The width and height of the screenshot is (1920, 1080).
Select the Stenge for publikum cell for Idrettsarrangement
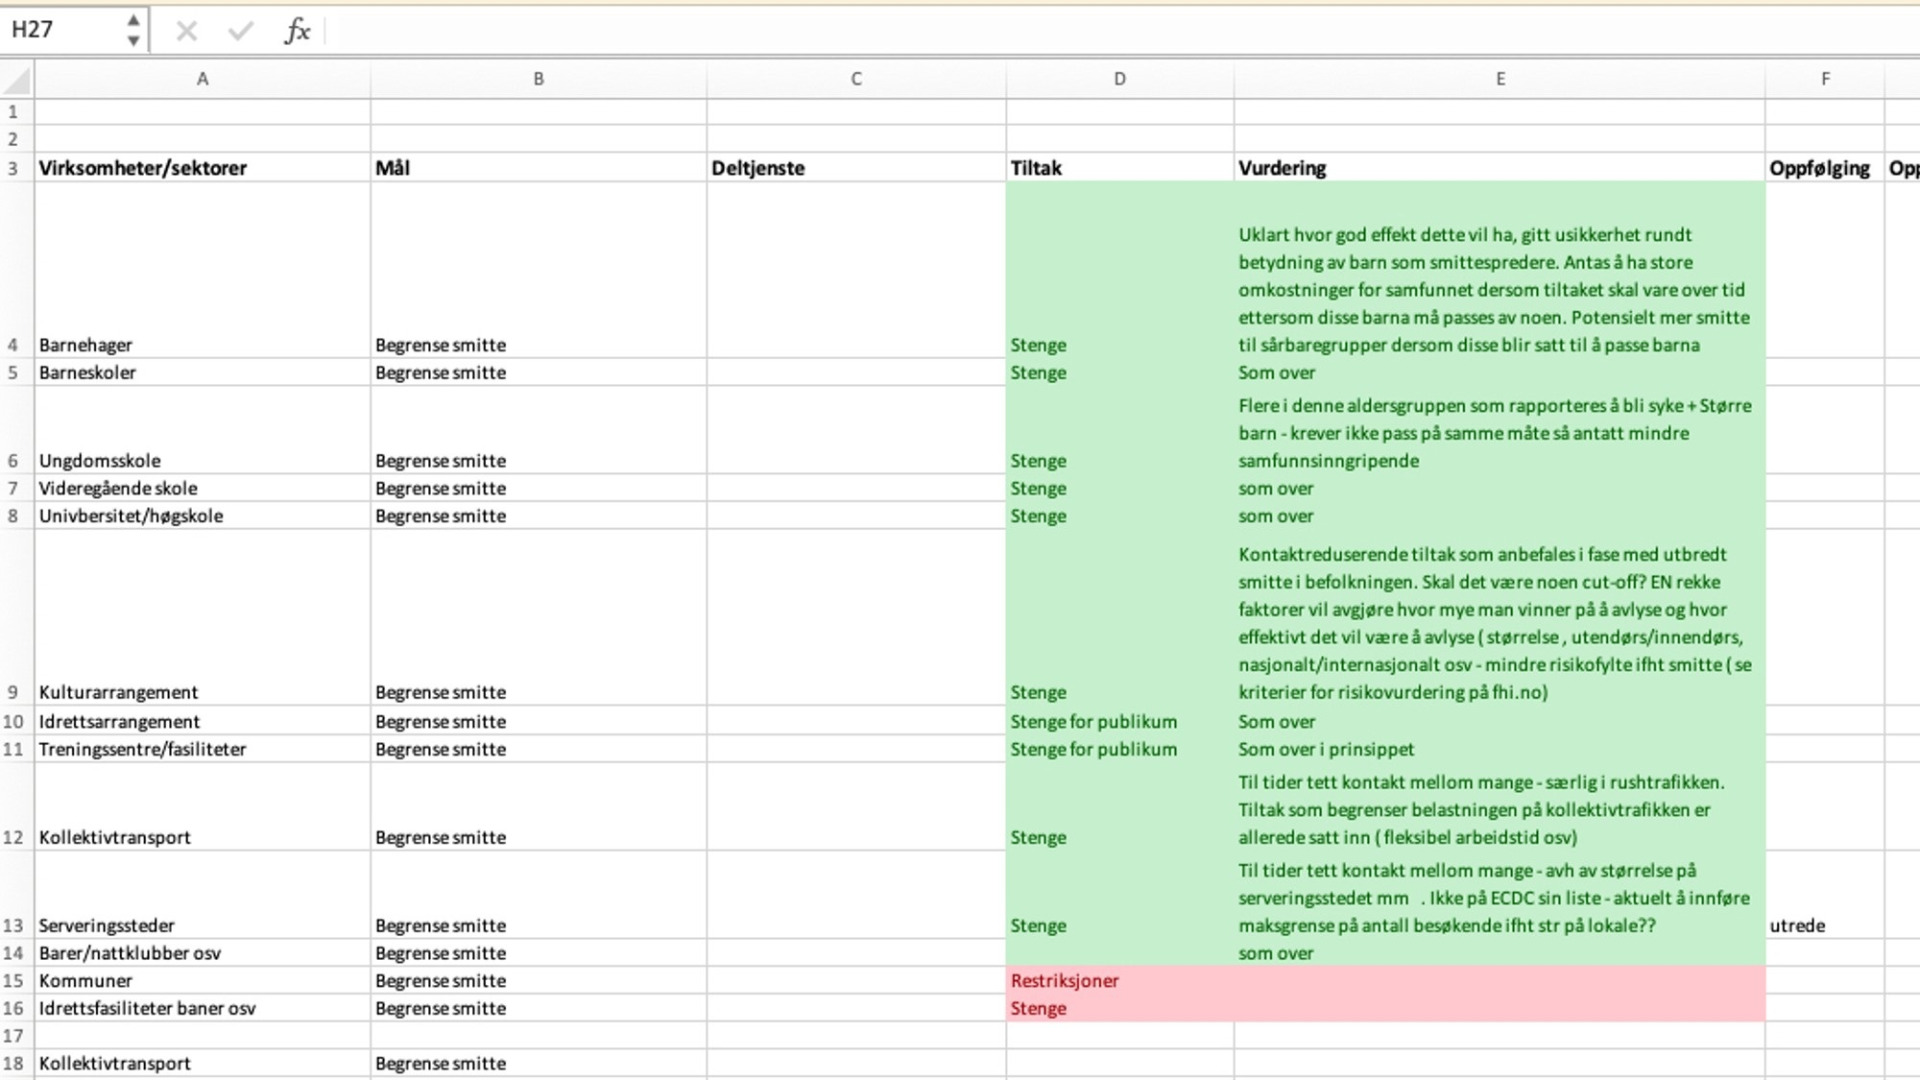pos(1093,721)
